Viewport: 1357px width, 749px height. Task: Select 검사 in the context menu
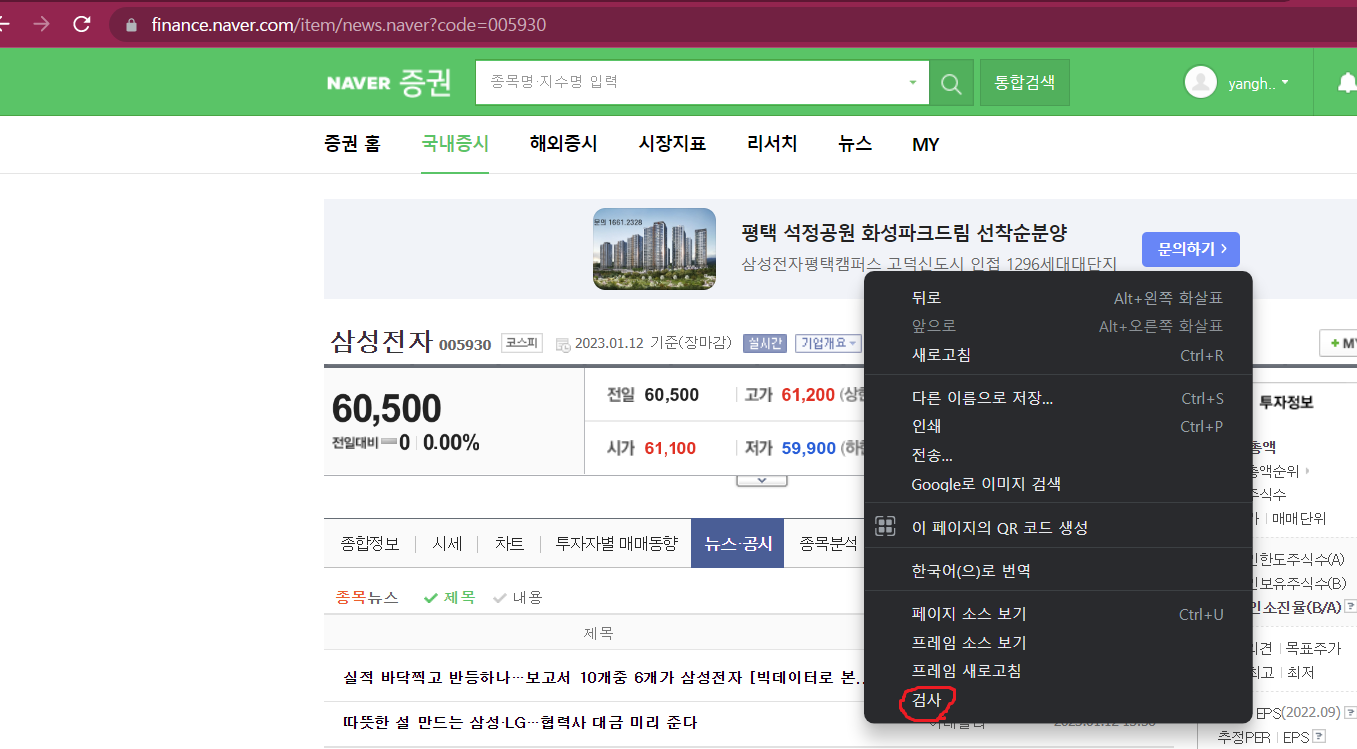coord(926,701)
